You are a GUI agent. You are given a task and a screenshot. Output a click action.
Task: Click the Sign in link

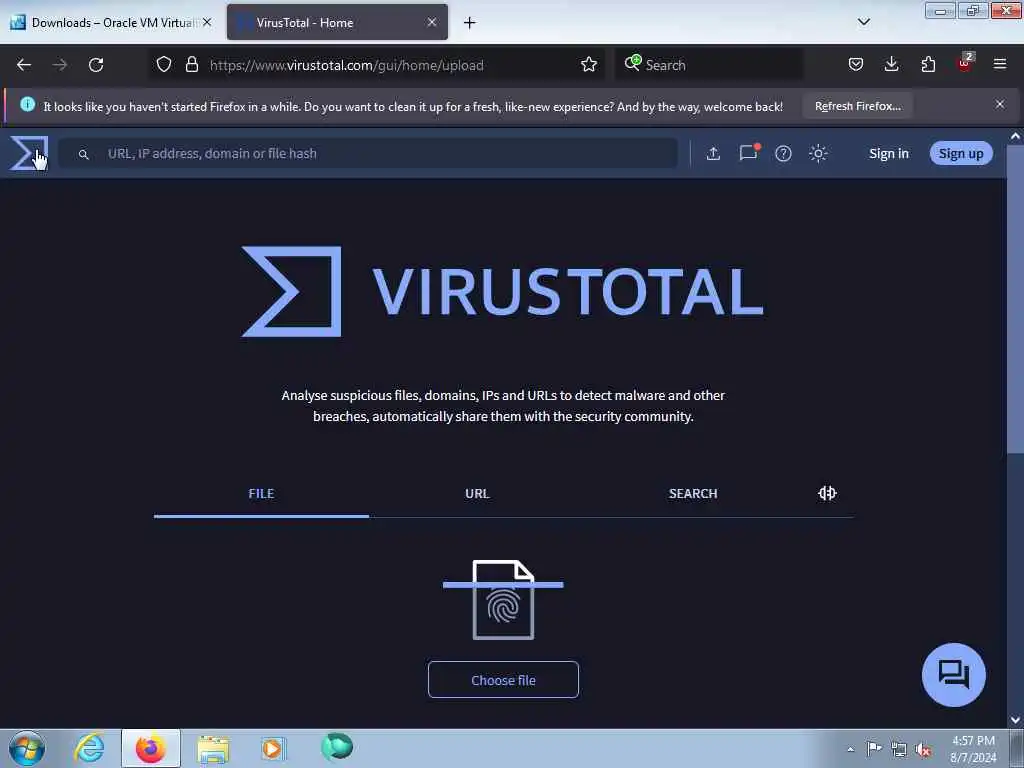[888, 153]
